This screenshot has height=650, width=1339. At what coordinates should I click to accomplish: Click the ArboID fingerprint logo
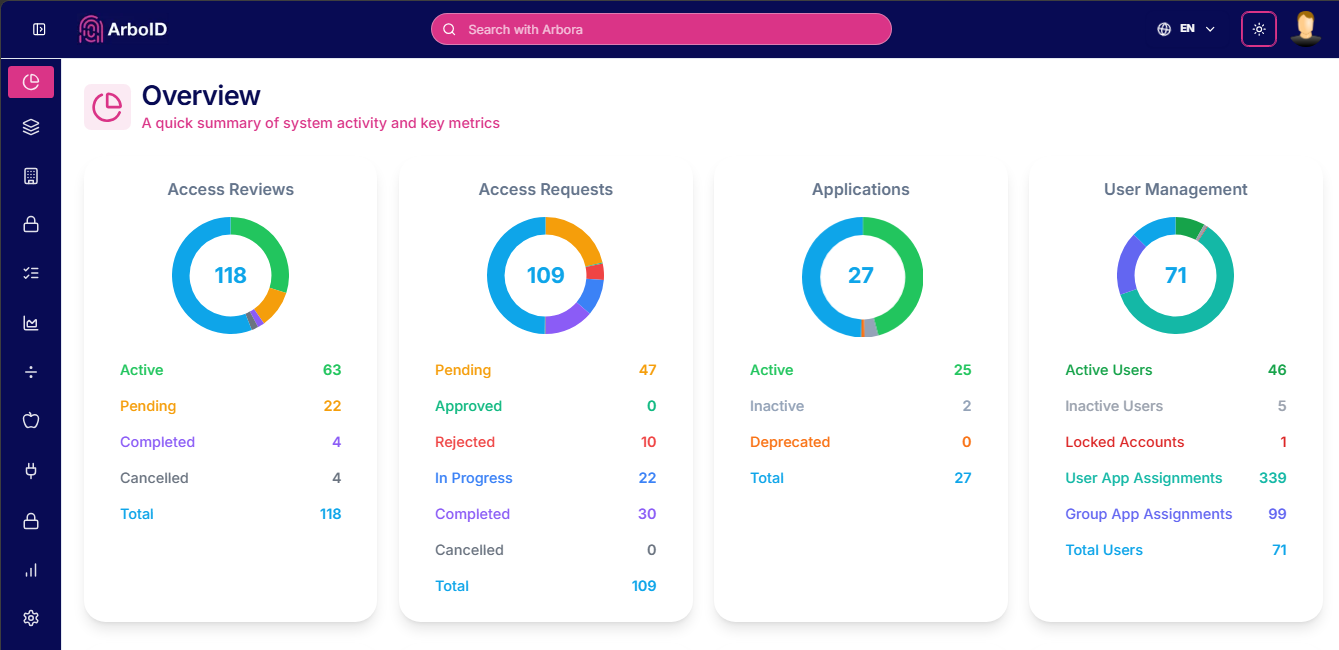pyautogui.click(x=91, y=29)
